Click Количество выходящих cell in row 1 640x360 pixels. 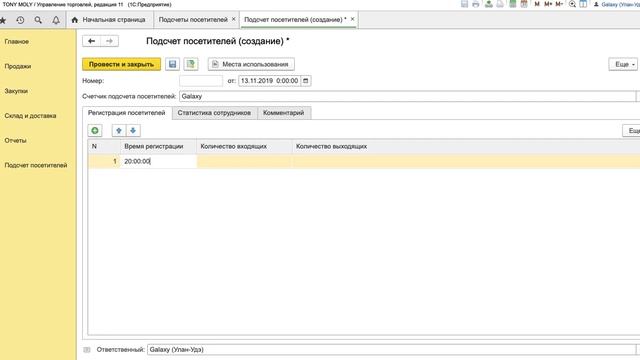point(466,161)
